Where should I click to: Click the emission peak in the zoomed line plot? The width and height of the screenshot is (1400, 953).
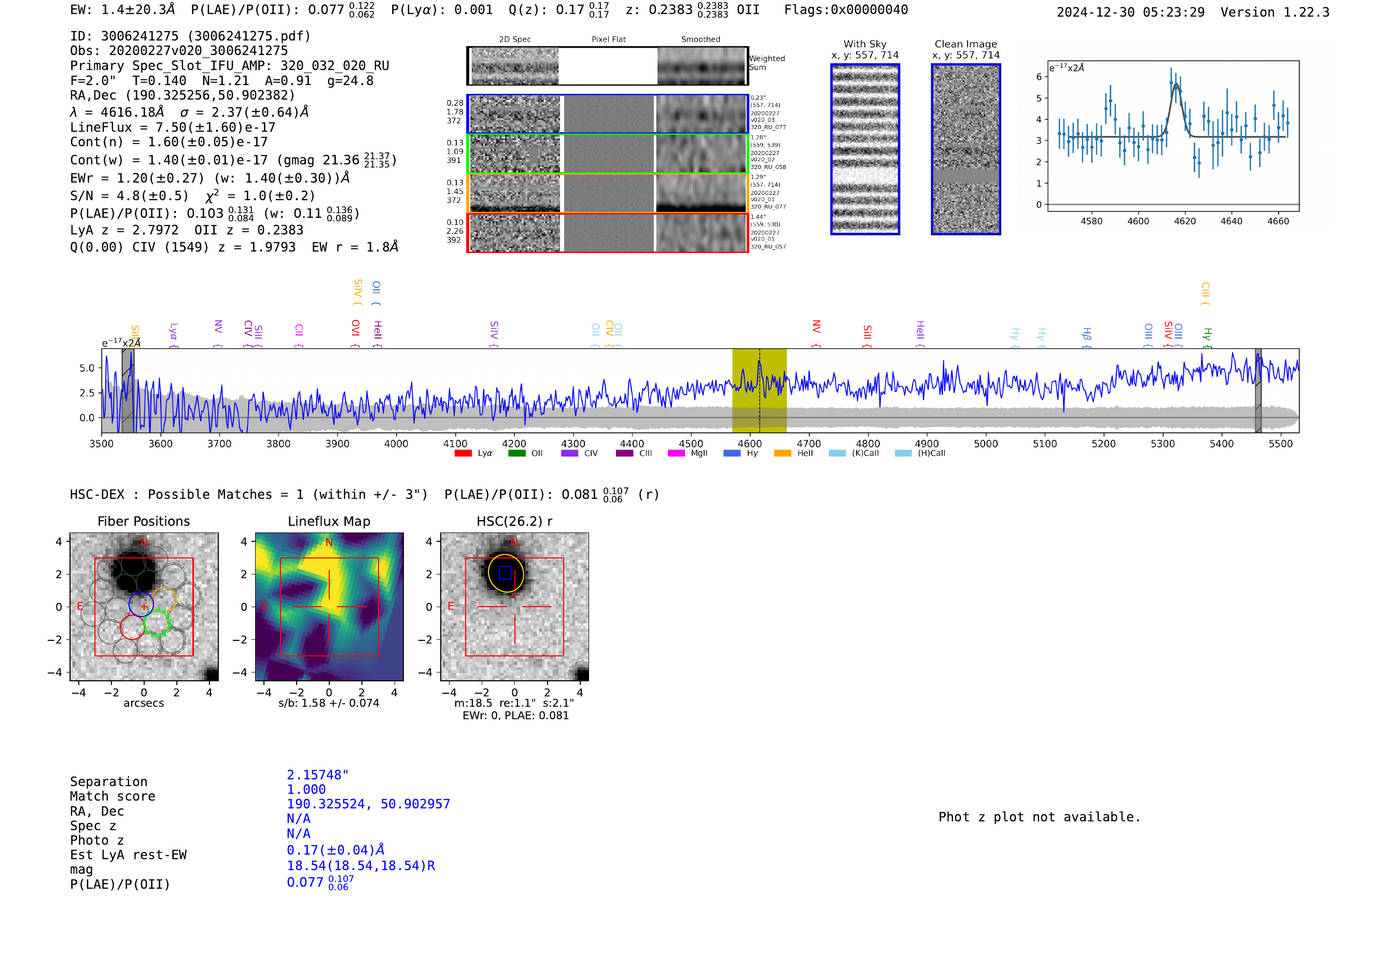[x=1175, y=84]
